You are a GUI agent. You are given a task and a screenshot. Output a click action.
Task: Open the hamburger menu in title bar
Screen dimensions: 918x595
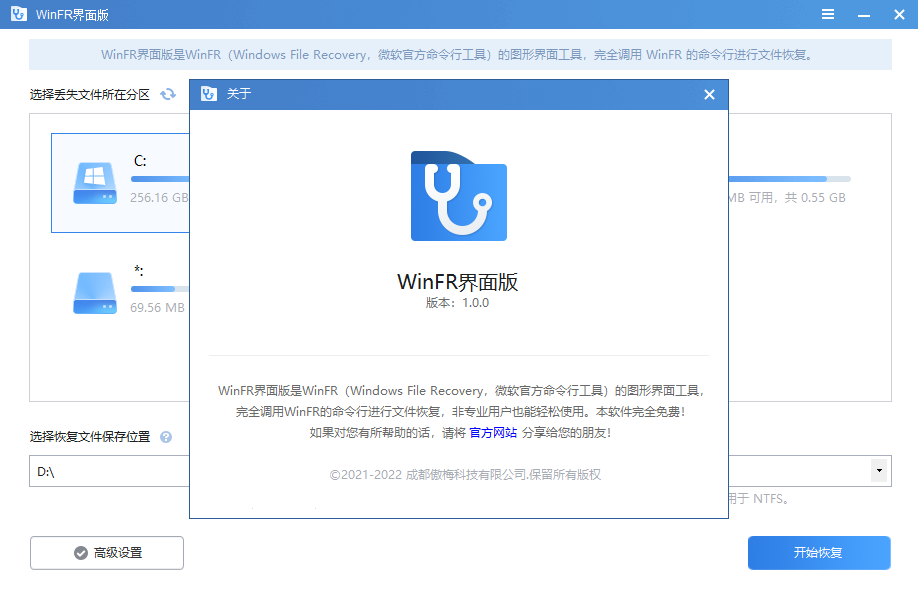pos(828,14)
